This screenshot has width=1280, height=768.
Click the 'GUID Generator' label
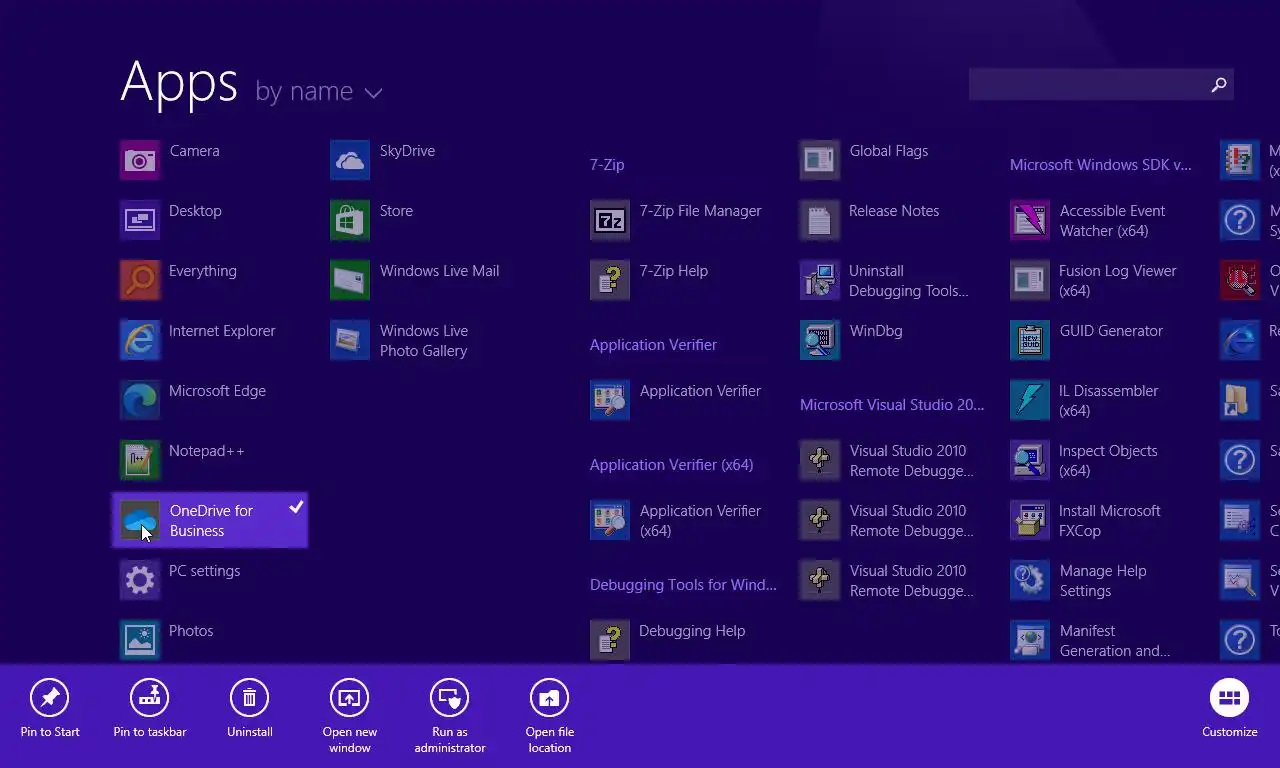[x=1111, y=331]
